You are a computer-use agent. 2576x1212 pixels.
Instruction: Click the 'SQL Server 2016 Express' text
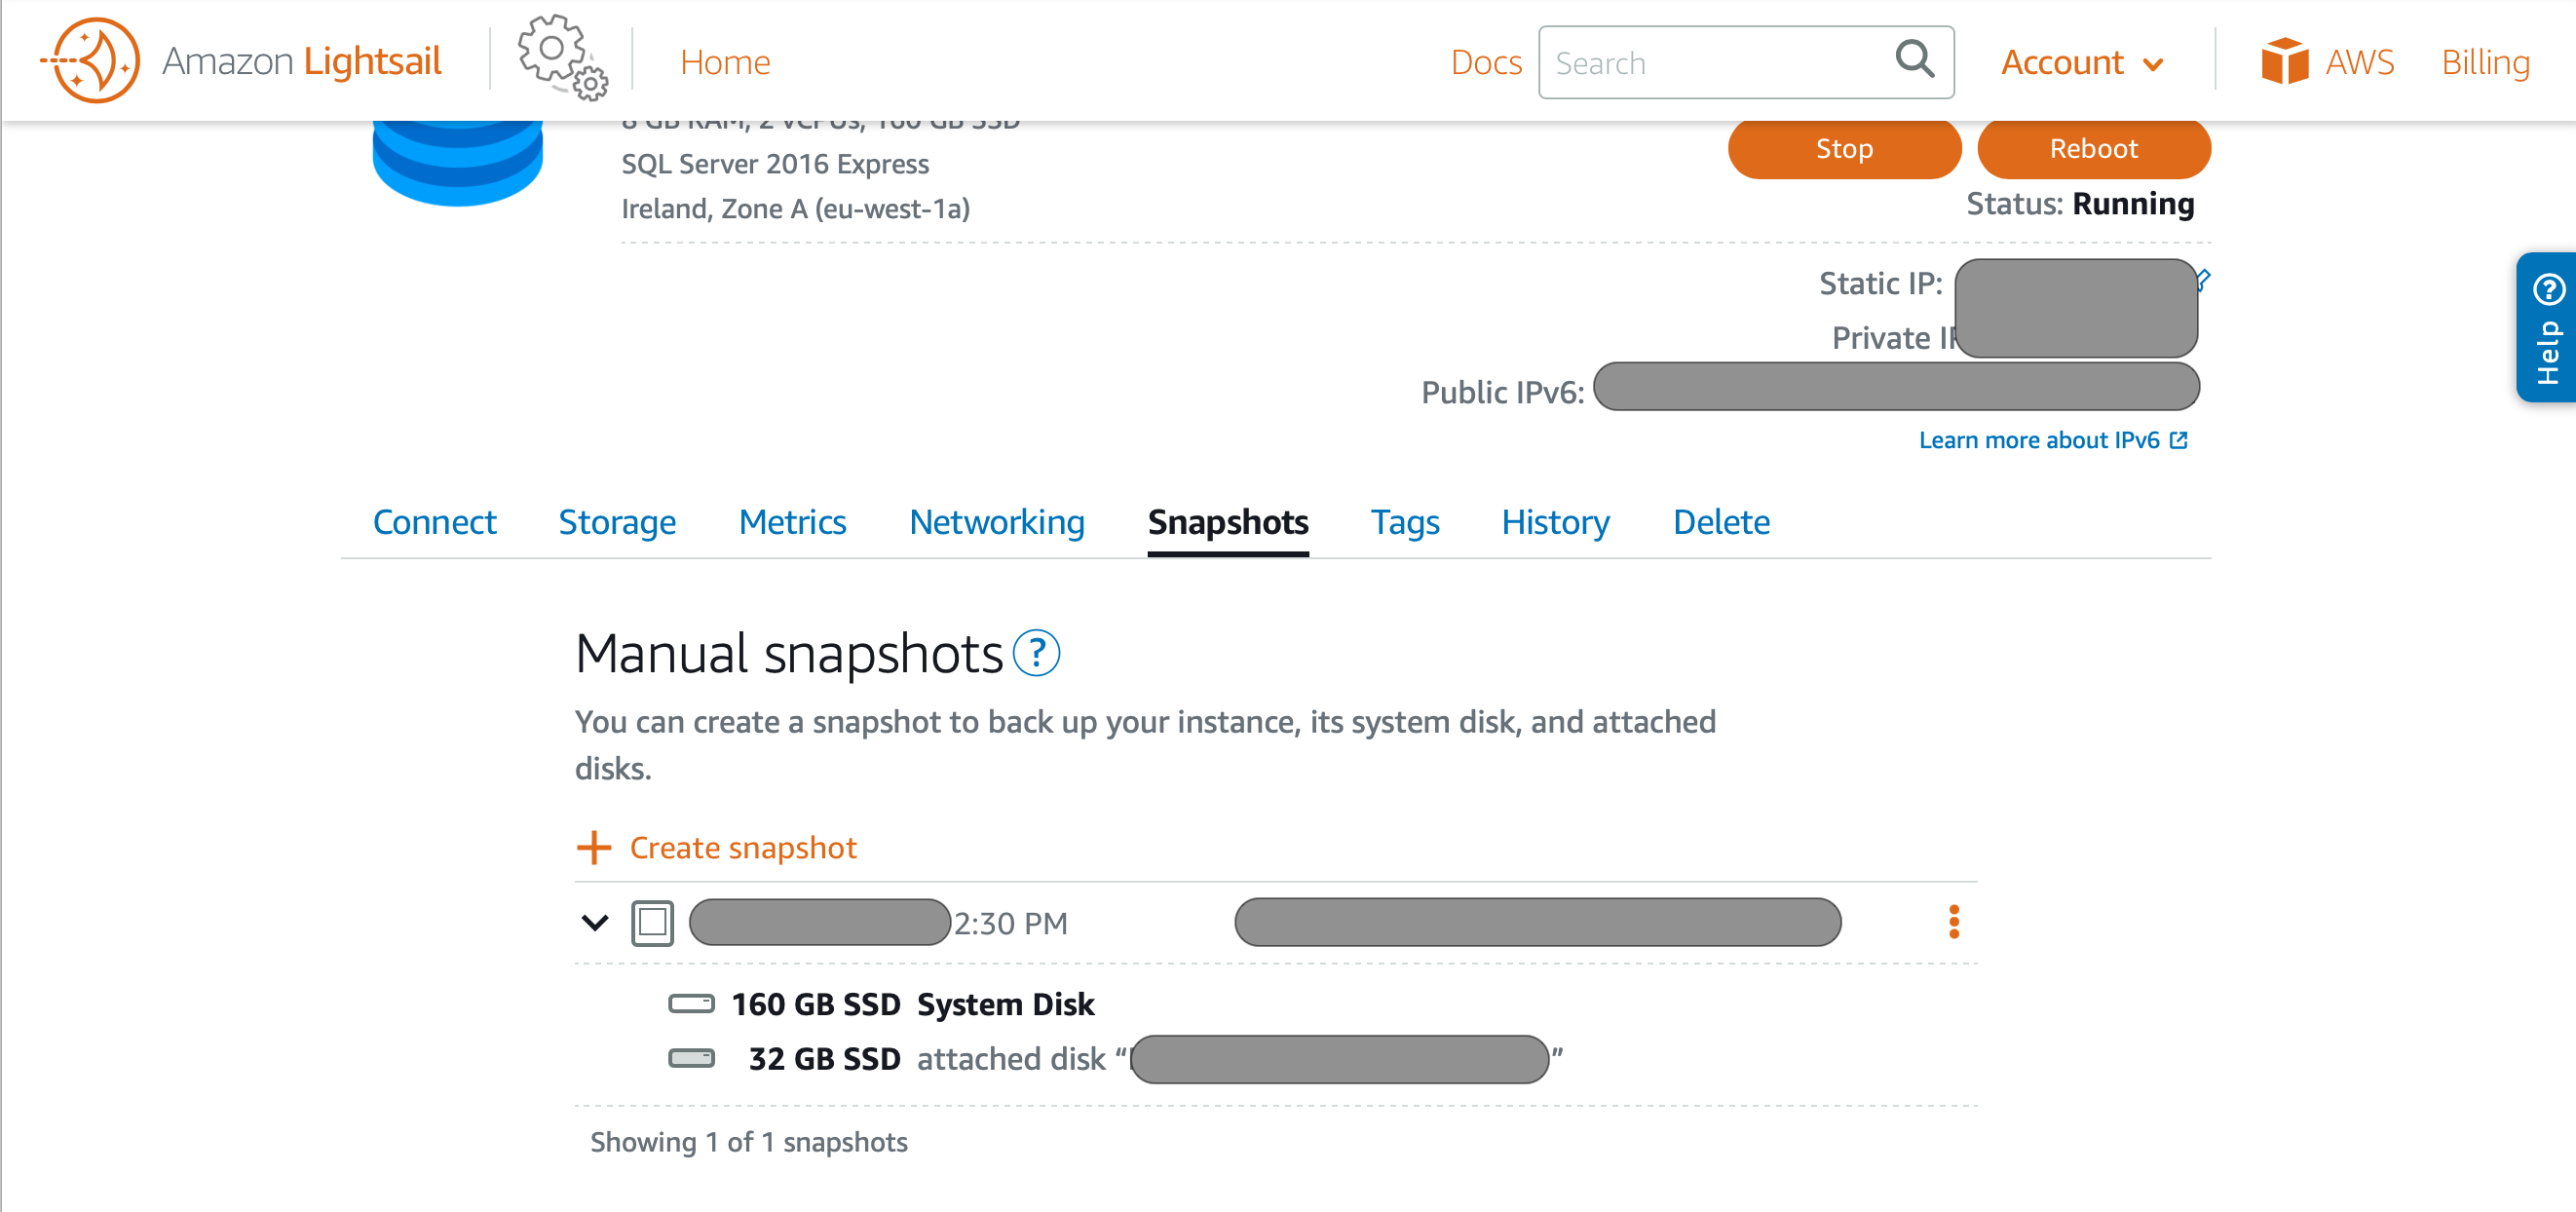[x=775, y=164]
